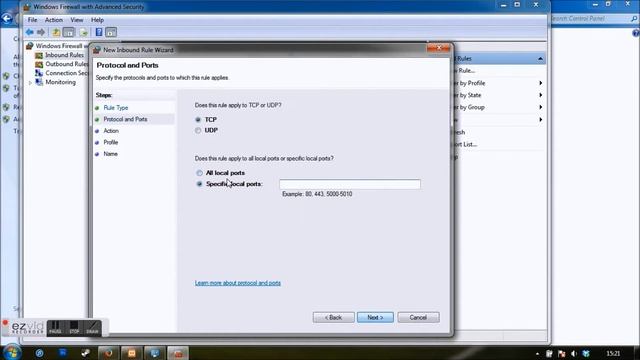Click the Monitoring node icon
Viewport: 640px width, 360px height.
[x=39, y=82]
